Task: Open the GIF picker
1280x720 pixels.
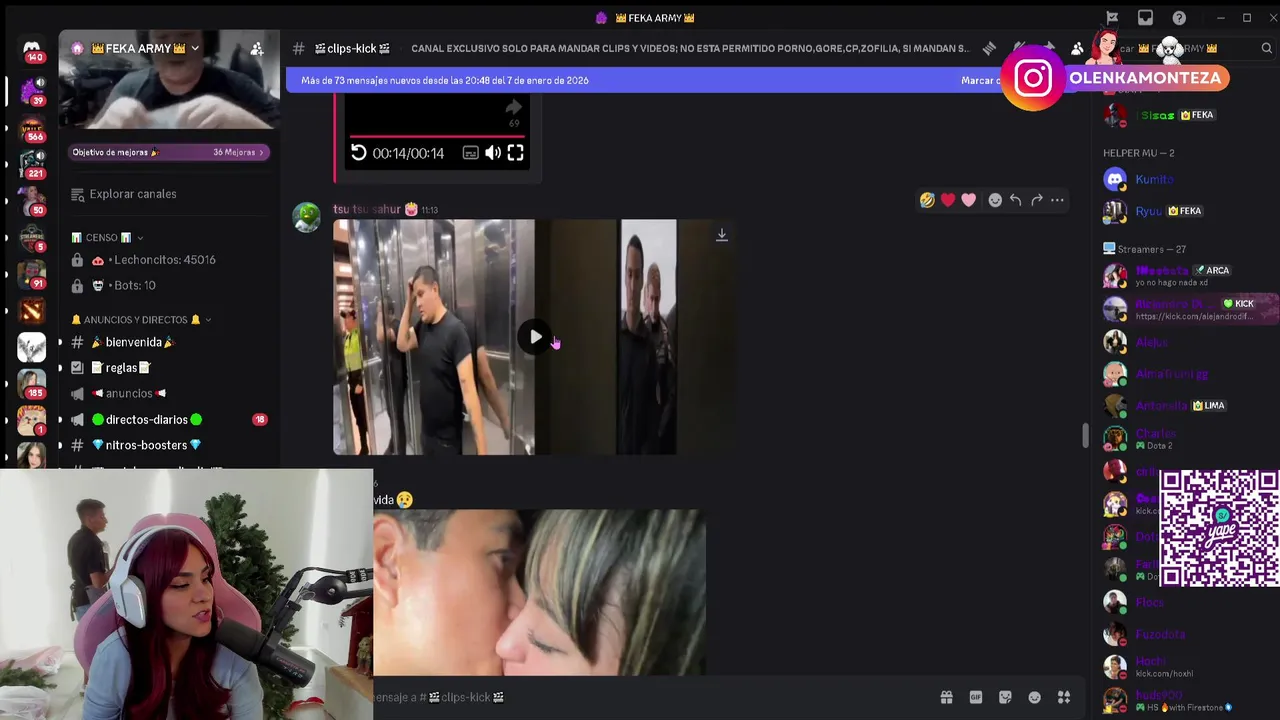Action: (x=976, y=697)
